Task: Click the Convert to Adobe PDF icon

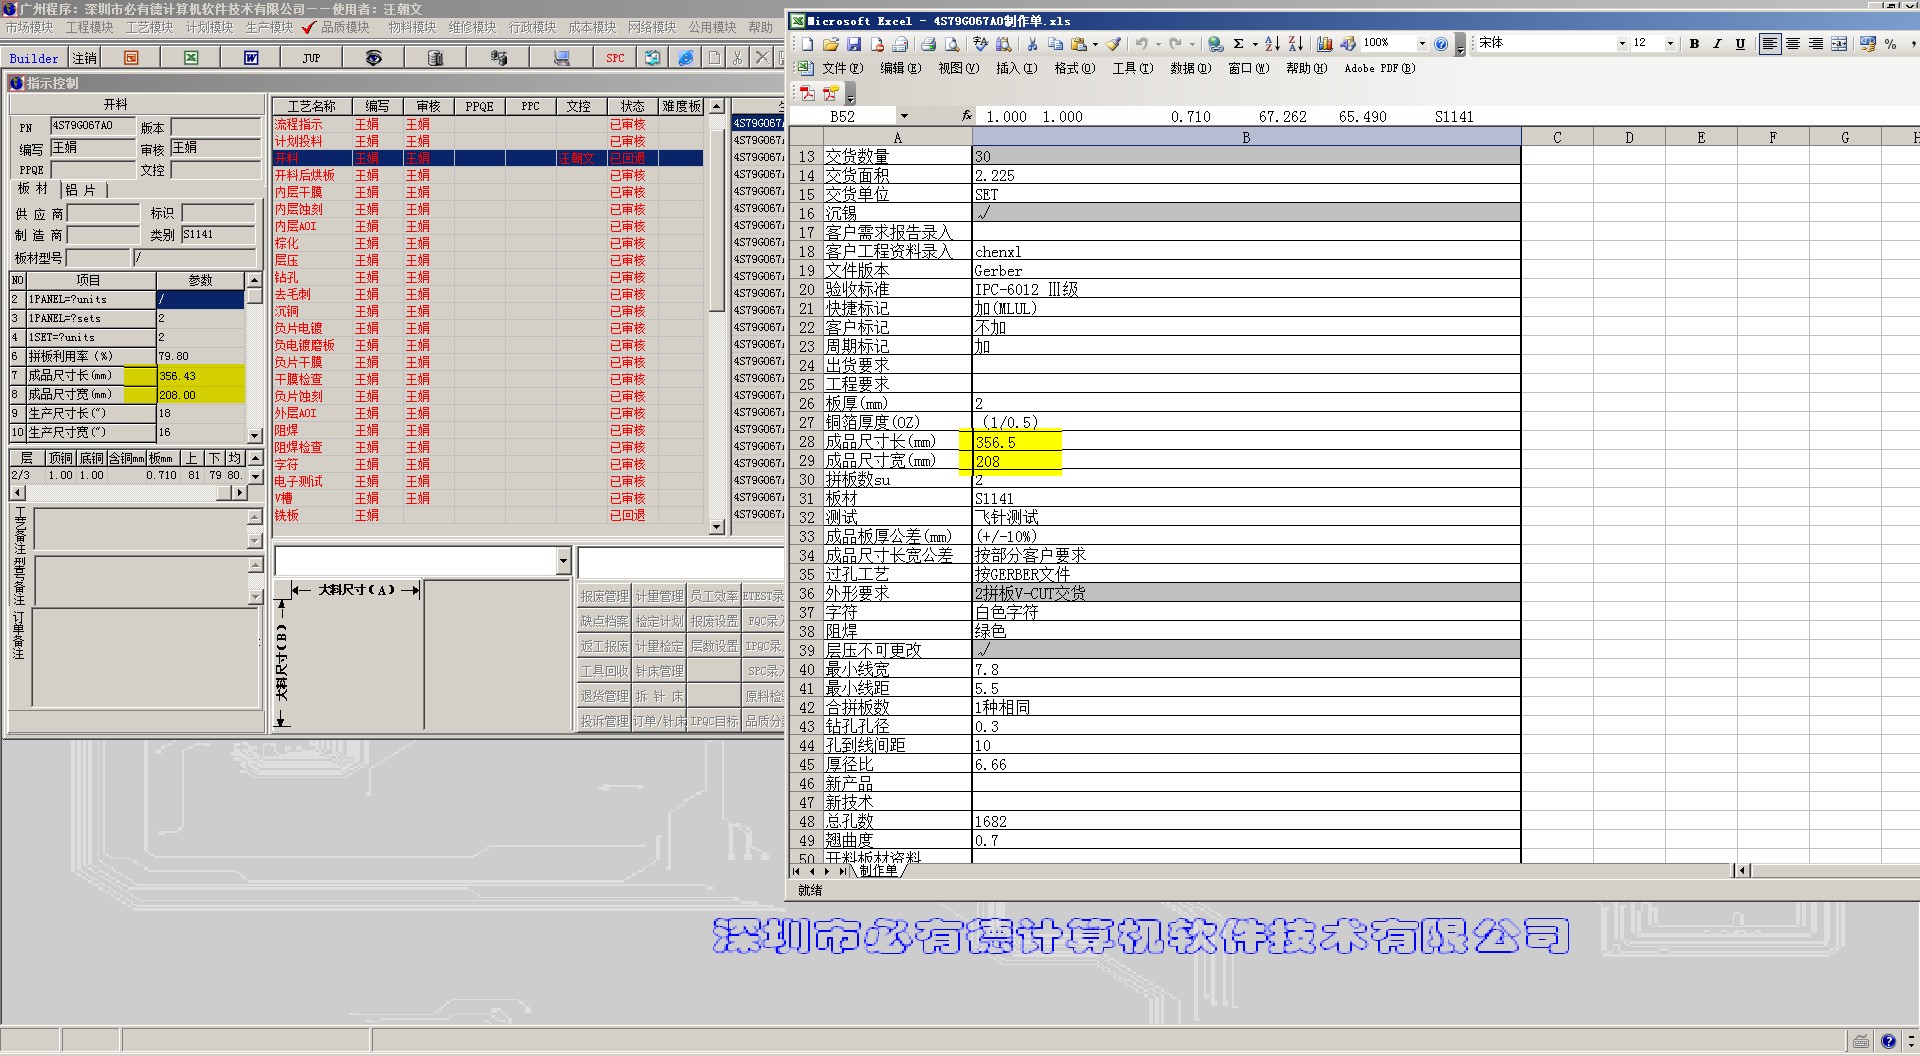Action: point(807,93)
